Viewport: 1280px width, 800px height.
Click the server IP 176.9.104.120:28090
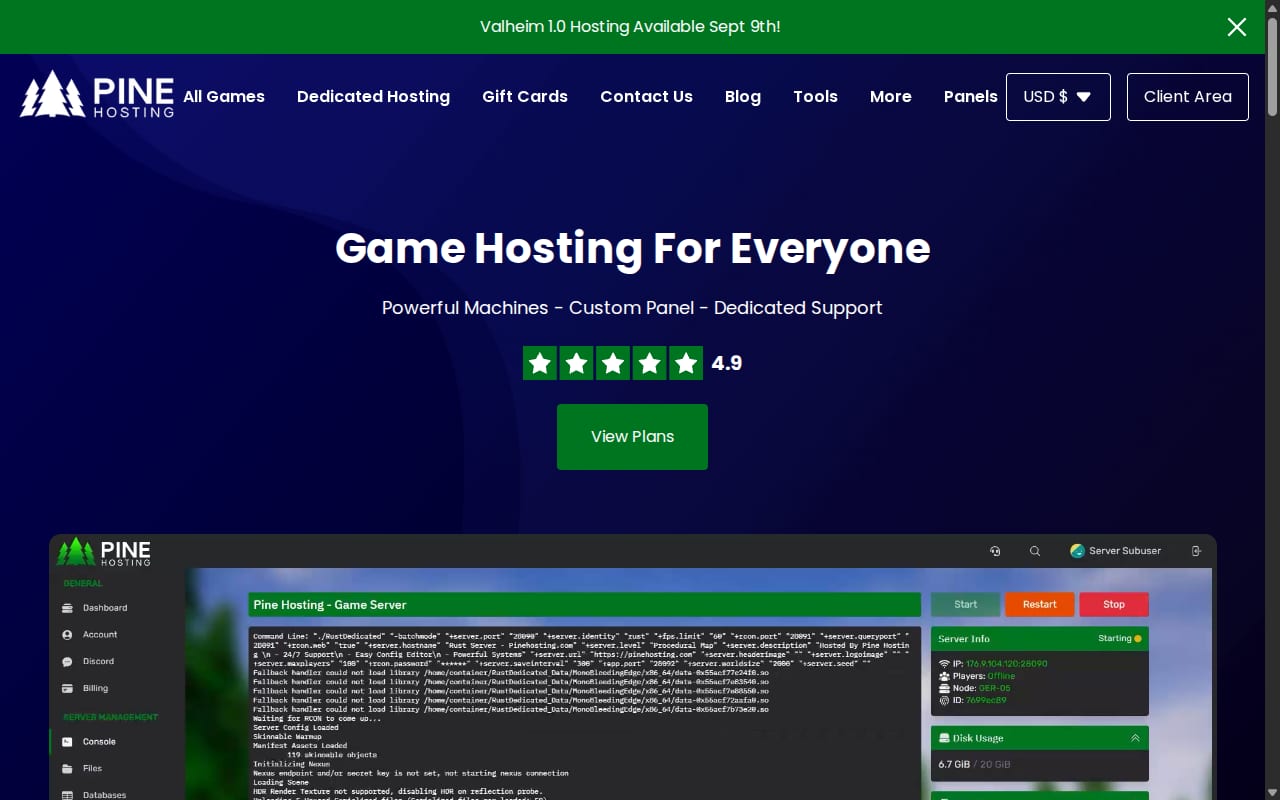point(1006,664)
